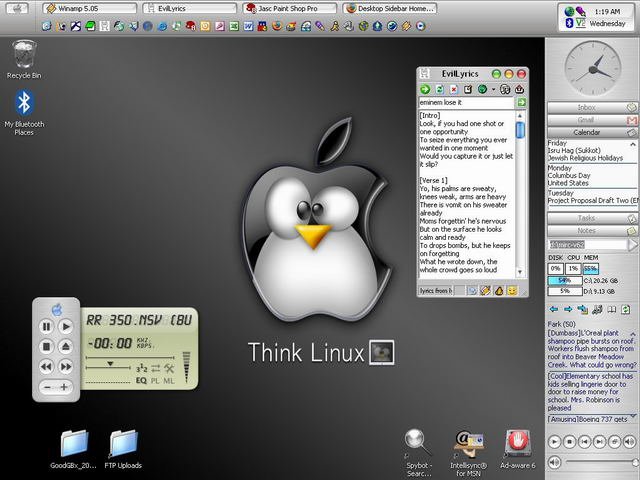The image size is (640, 480).
Task: Open Winamp's crossed-tools options icon
Action: (x=169, y=369)
